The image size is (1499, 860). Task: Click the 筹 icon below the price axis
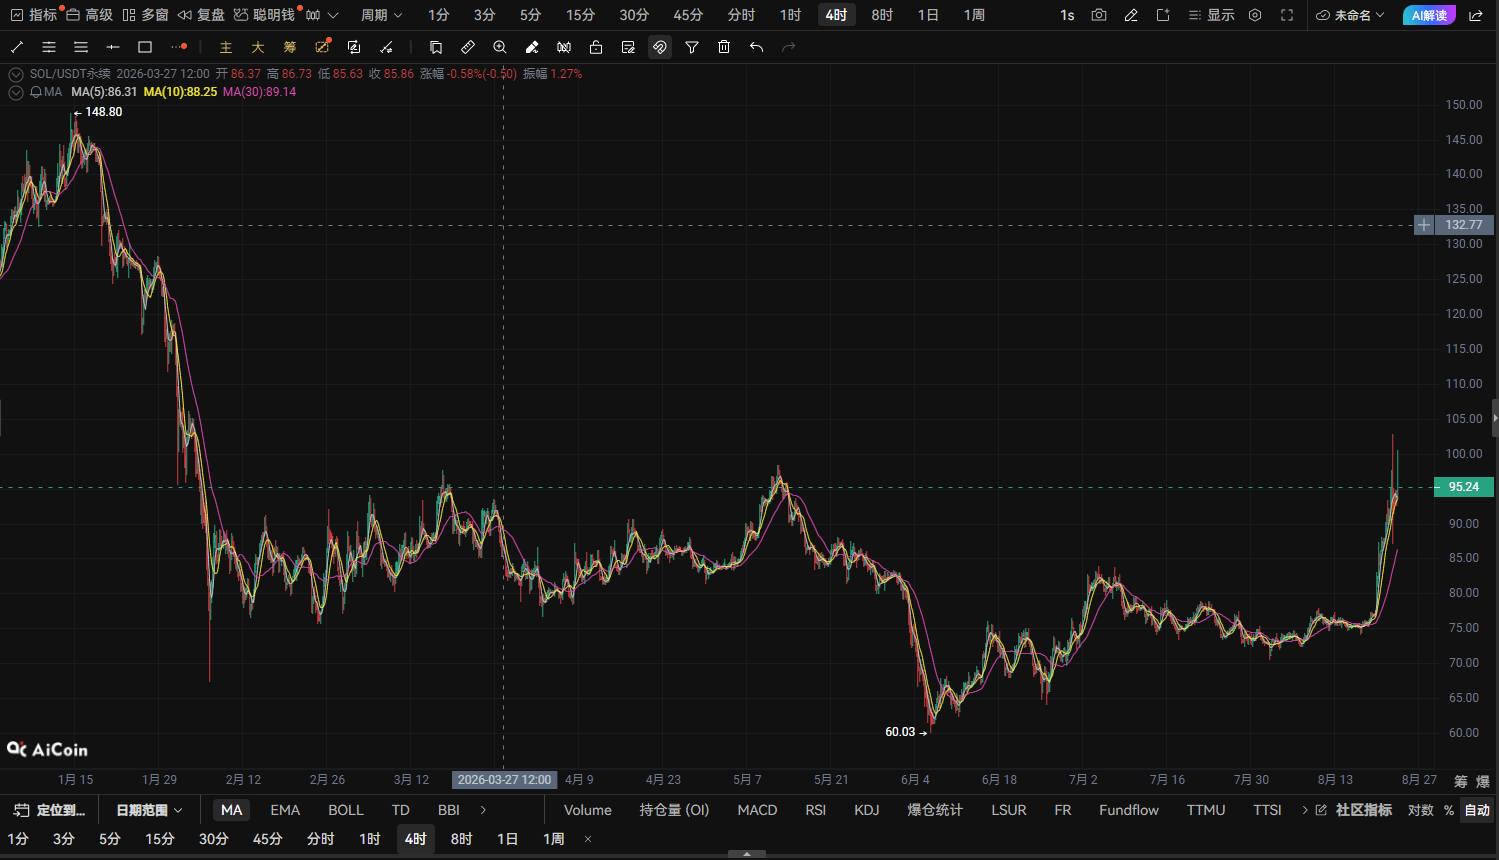1461,781
